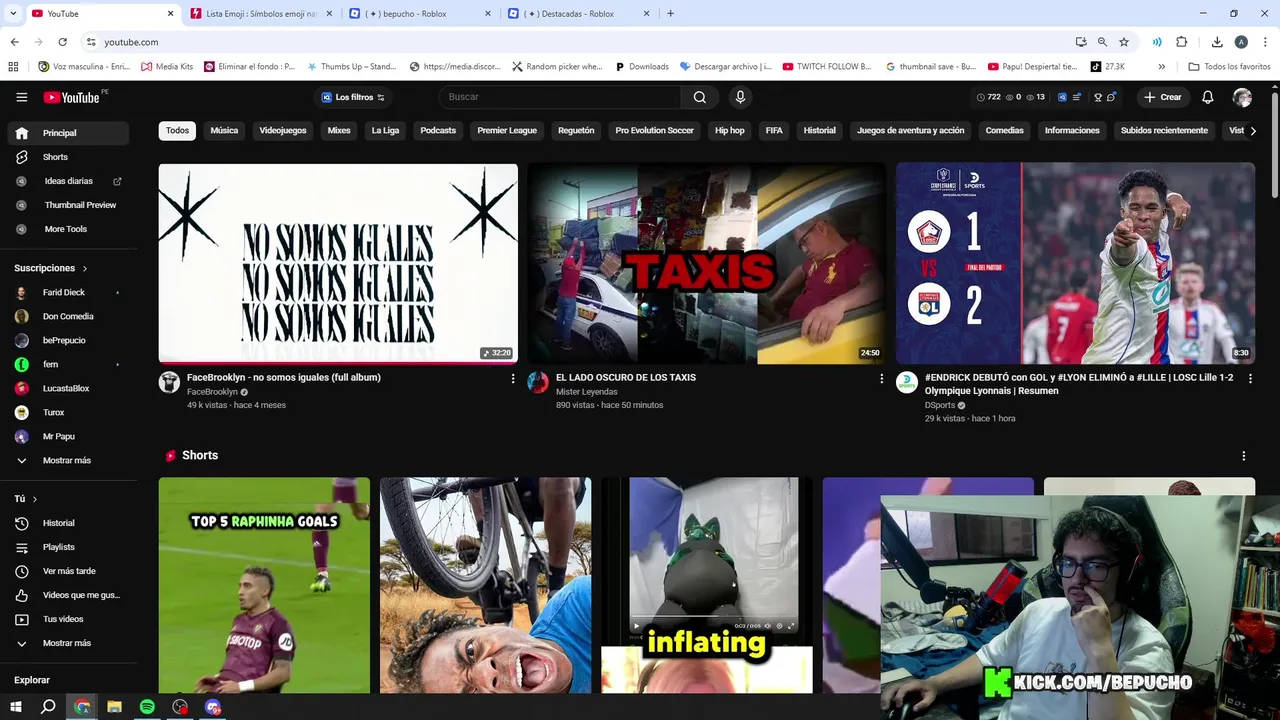
Task: Go back in browser history
Action: point(14,42)
